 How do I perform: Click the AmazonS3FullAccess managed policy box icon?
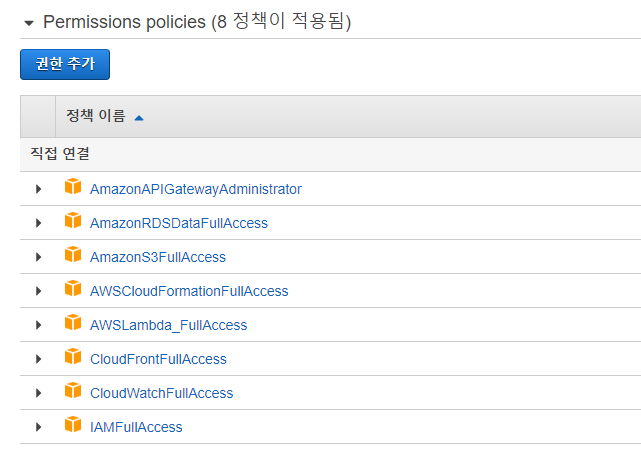(x=73, y=254)
